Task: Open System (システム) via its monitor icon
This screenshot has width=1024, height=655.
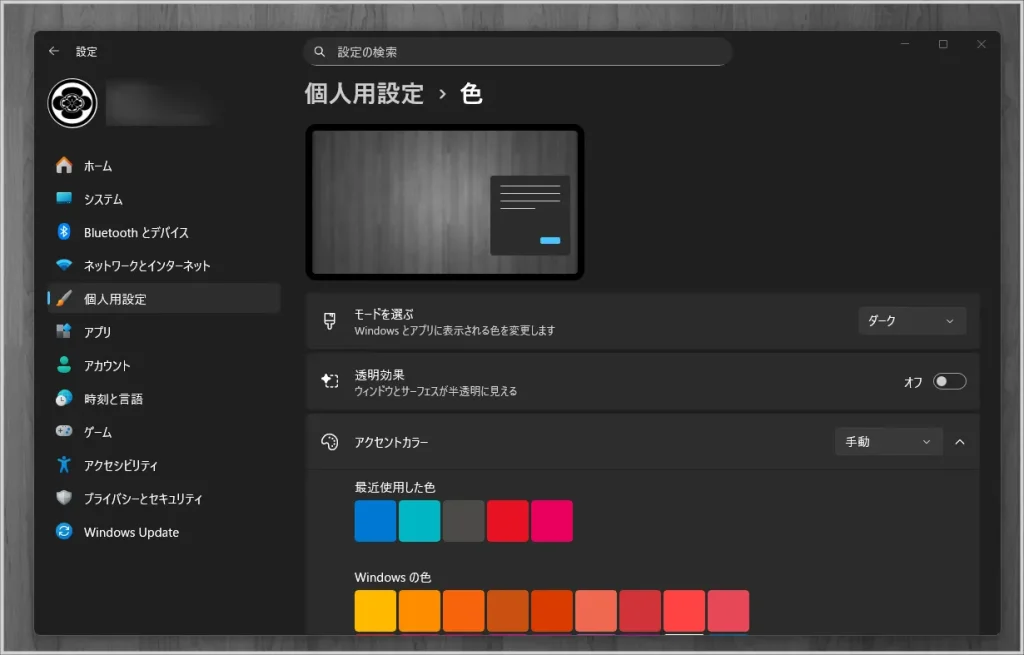Action: (x=64, y=199)
